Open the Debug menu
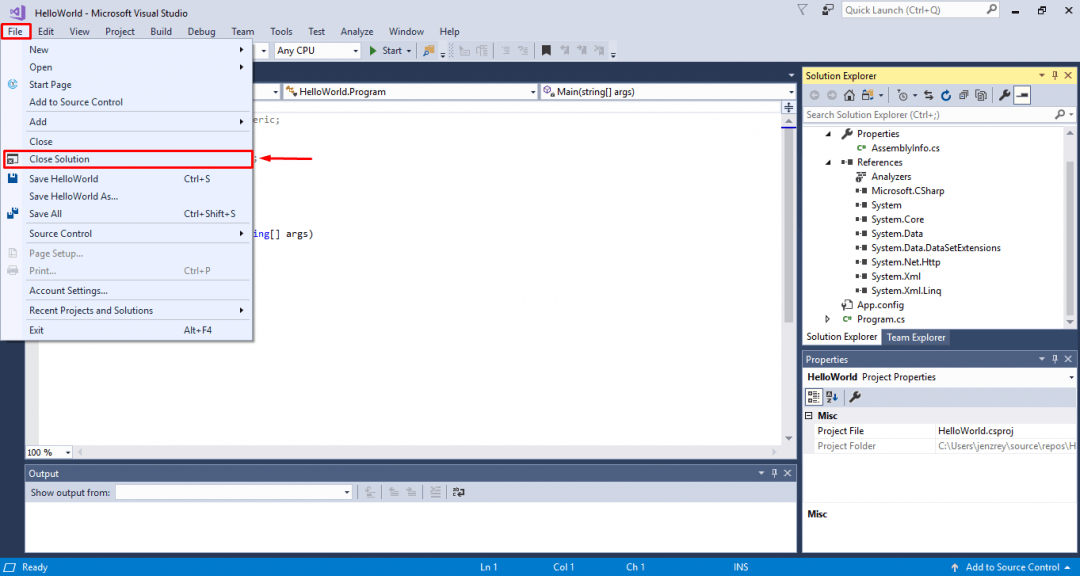 click(x=201, y=31)
